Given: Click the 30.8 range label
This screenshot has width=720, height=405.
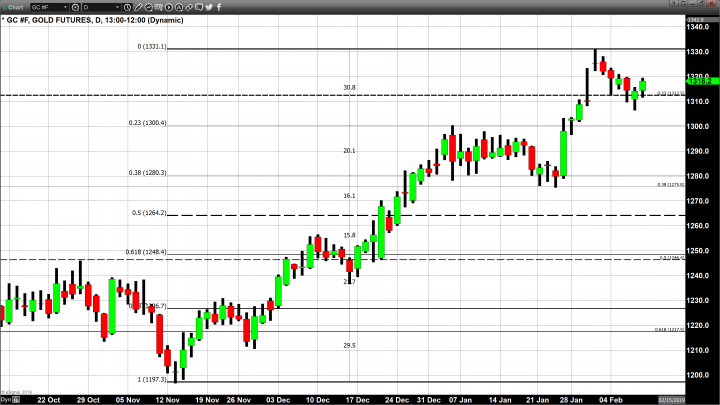Looking at the screenshot, I should [349, 87].
